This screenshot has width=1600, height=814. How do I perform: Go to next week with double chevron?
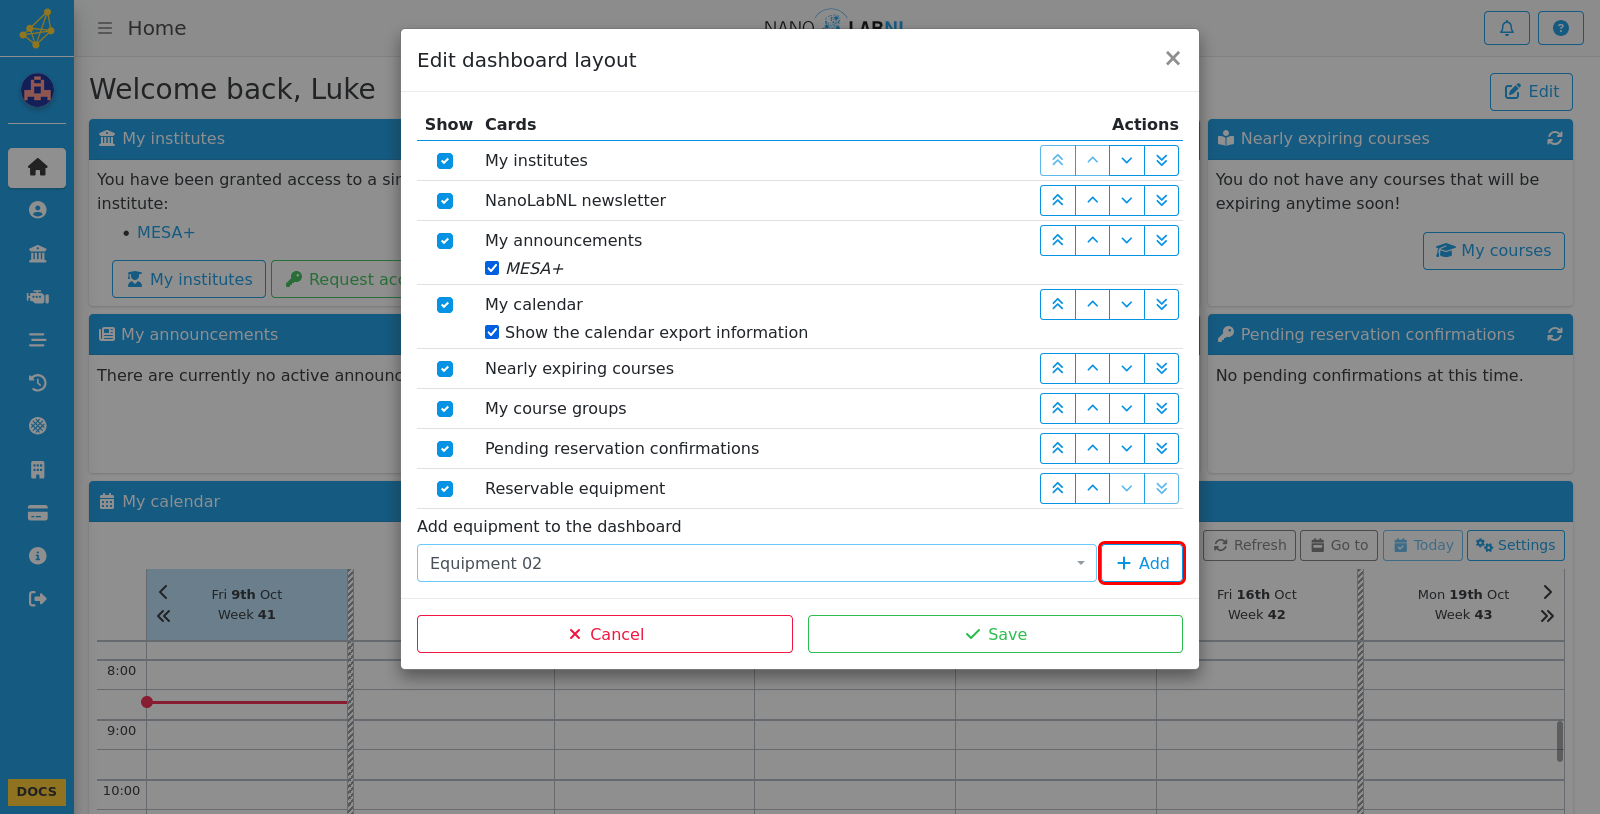coord(1547,616)
